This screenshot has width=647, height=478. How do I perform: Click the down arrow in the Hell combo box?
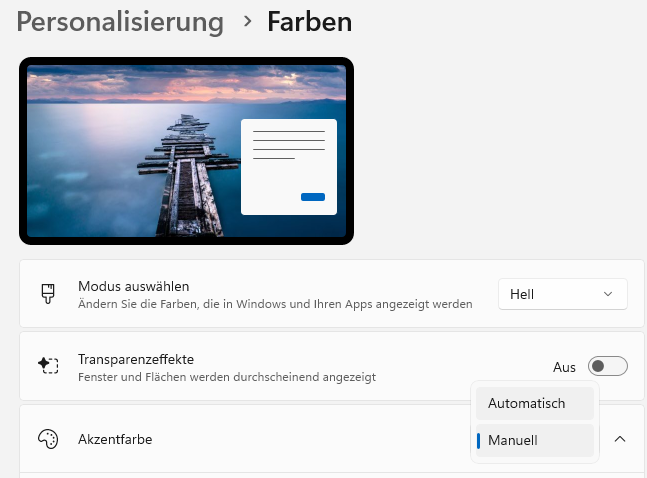pos(608,294)
